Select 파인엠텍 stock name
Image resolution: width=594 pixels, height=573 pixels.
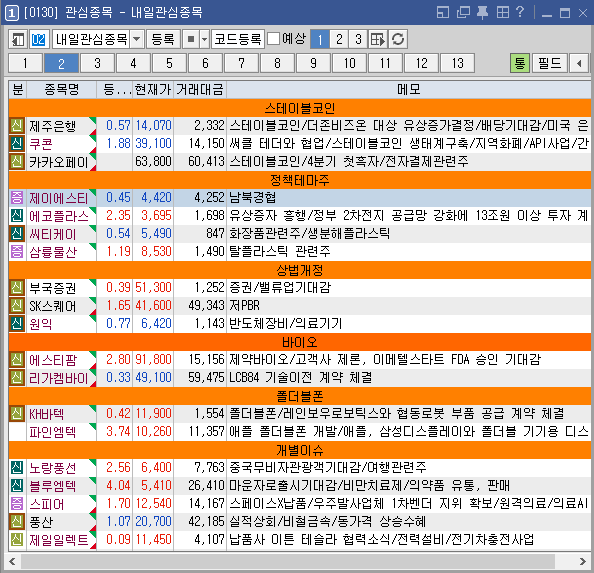click(53, 432)
